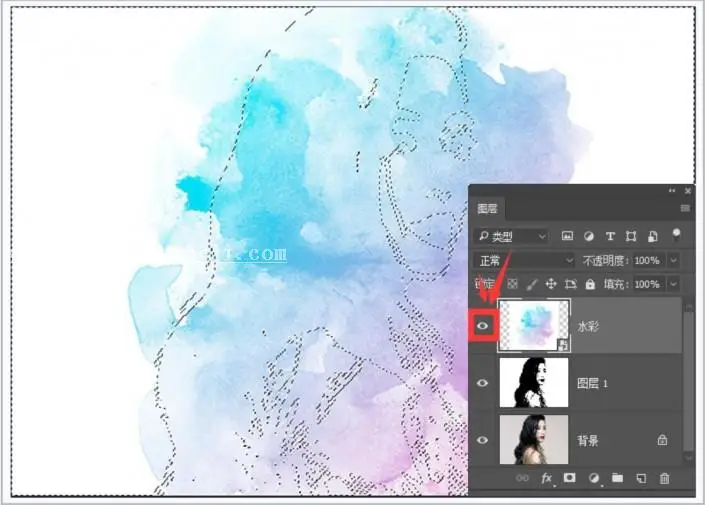Prevent auto-nesting into artboards icon
The height and width of the screenshot is (505, 705).
coord(571,284)
